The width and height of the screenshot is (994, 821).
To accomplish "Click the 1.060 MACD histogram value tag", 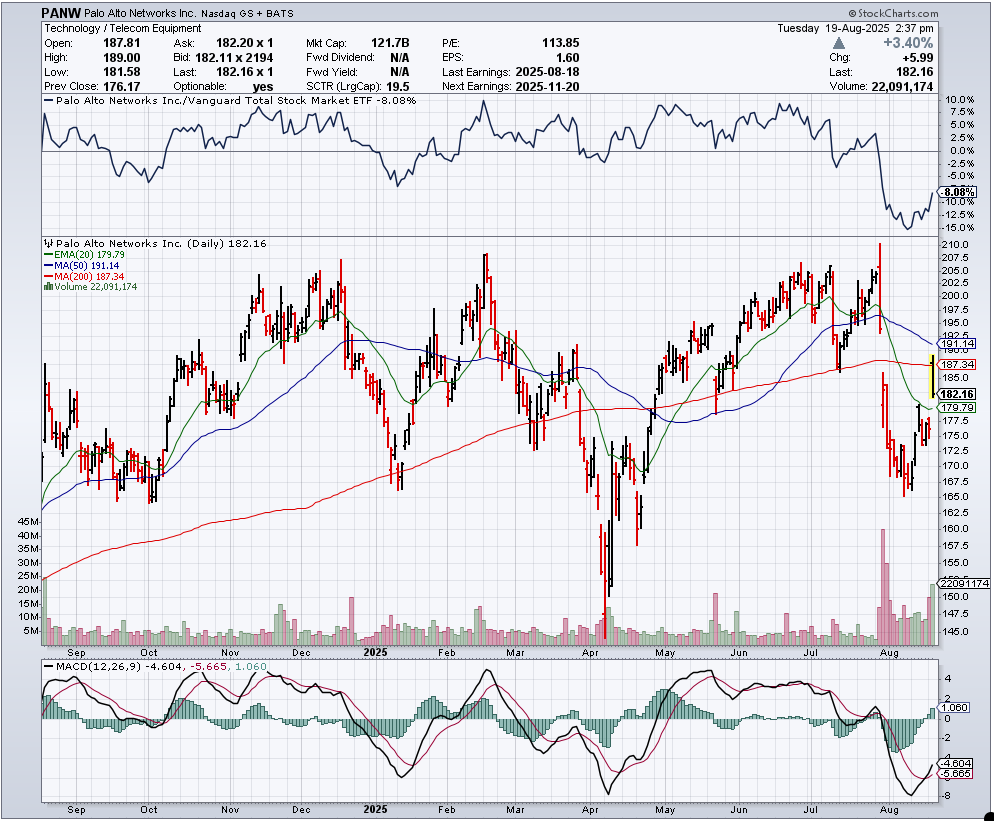I will (x=957, y=707).
